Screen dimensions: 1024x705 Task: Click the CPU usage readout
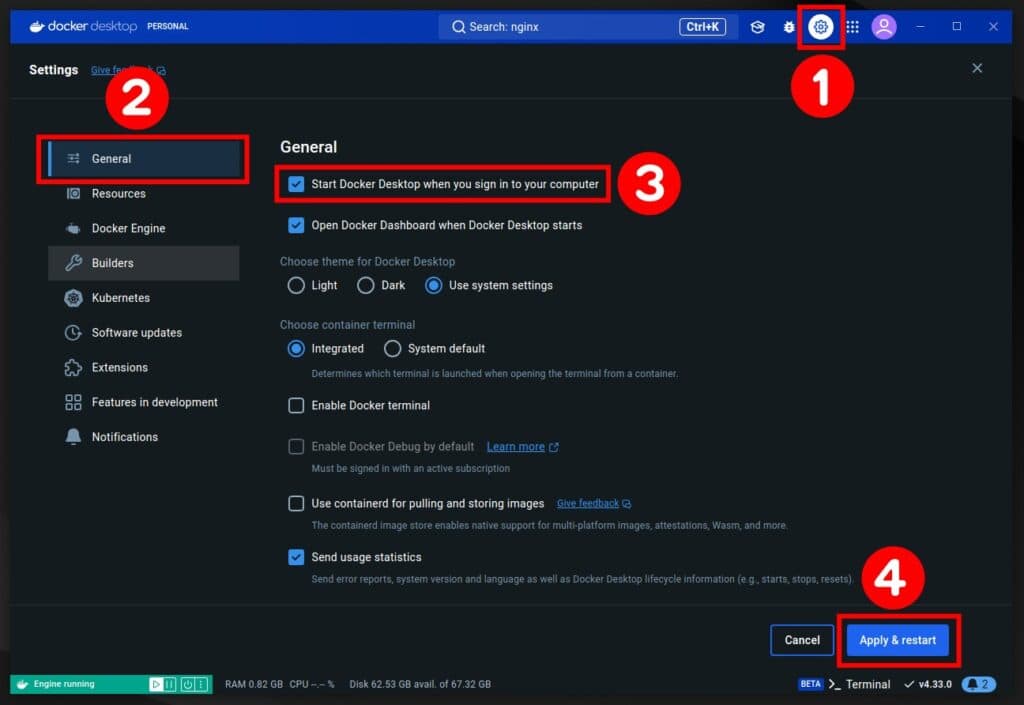click(312, 684)
